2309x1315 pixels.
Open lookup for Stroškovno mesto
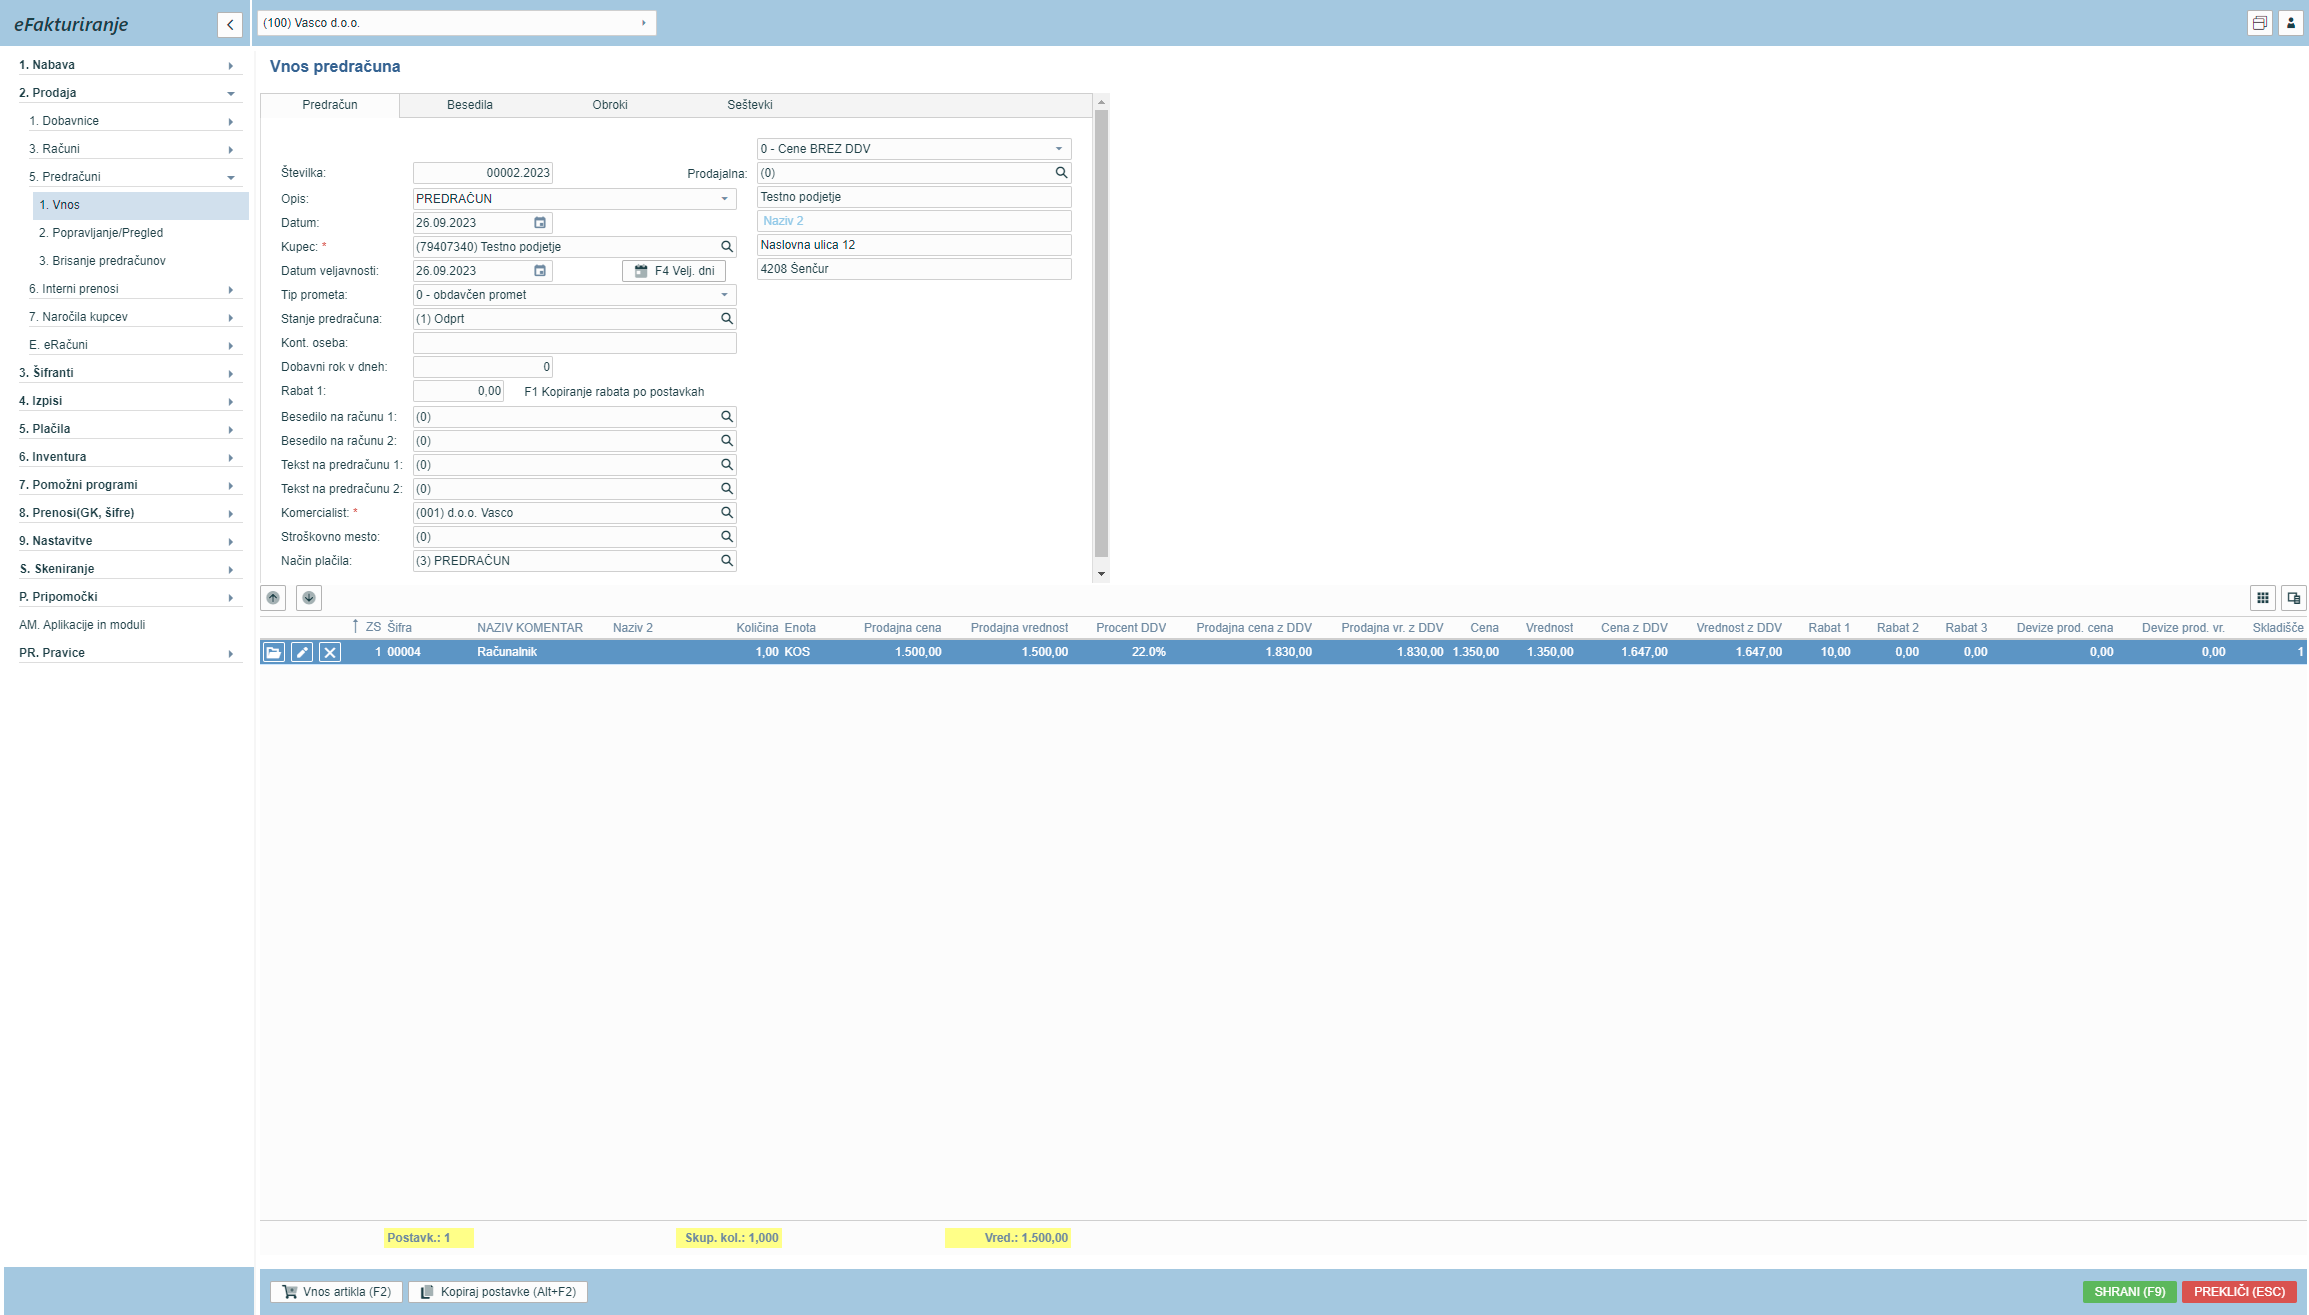point(727,537)
